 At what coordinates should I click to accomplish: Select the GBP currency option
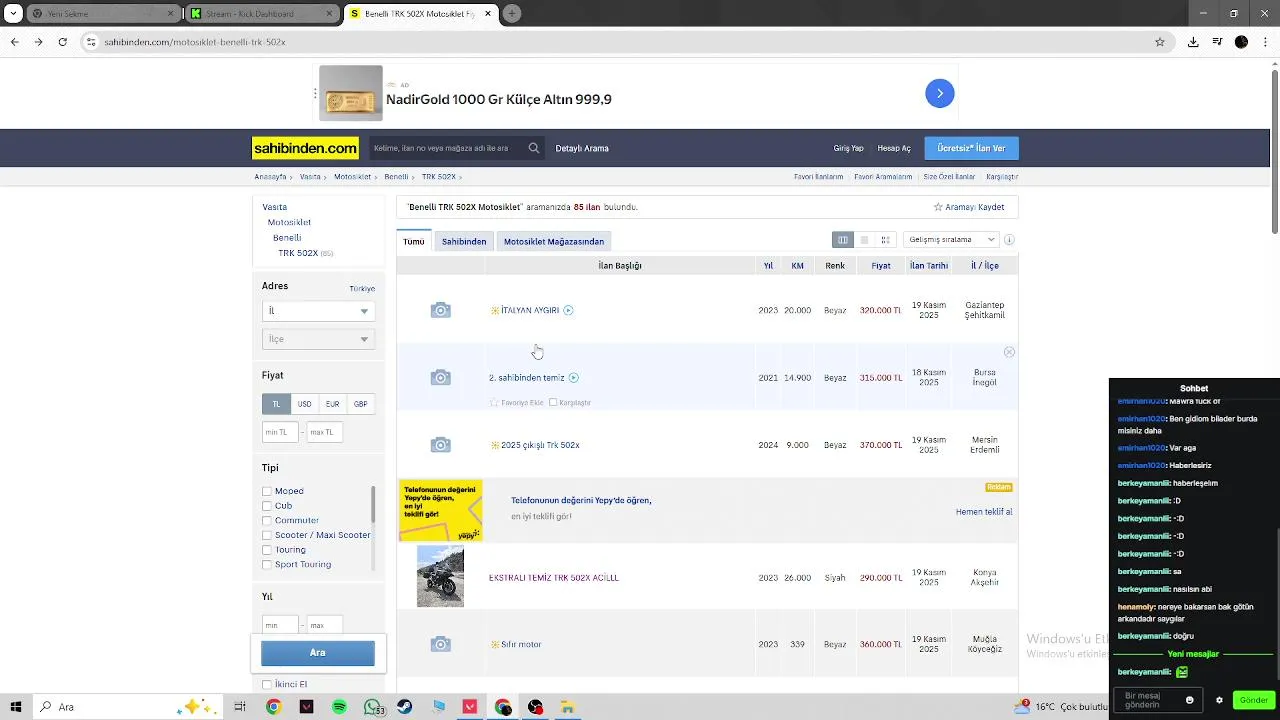coord(360,404)
